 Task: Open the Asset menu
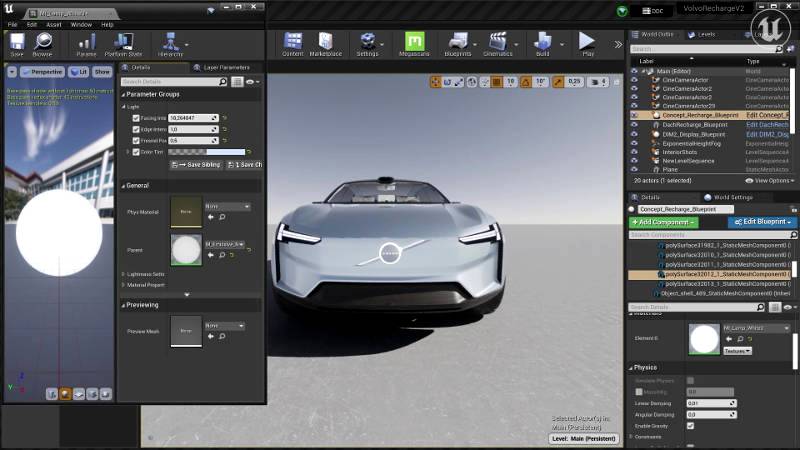[x=54, y=24]
